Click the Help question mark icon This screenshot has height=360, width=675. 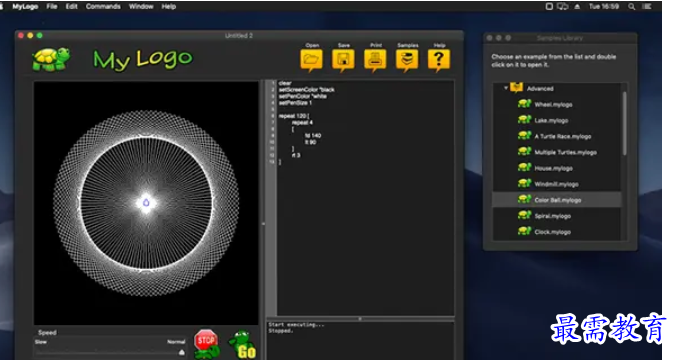click(439, 60)
